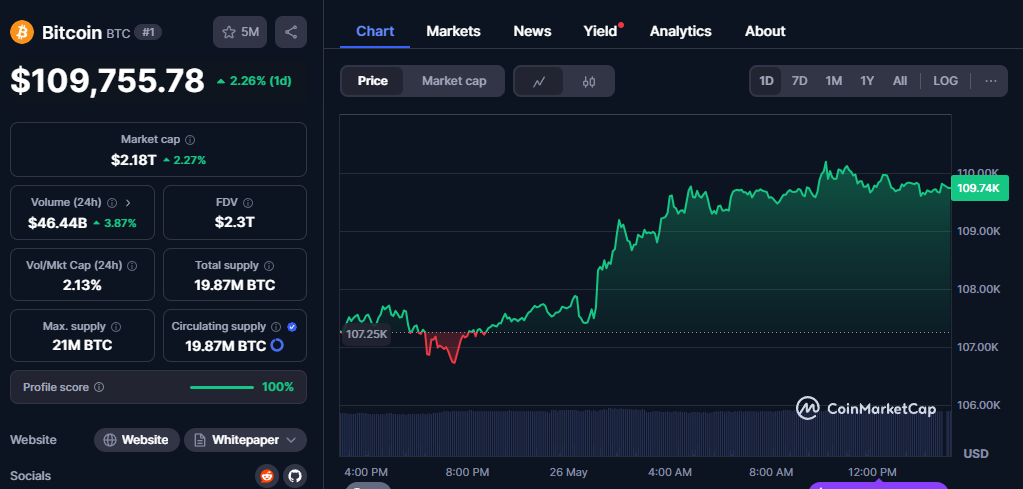
Task: Open the Chart tab
Action: [x=375, y=31]
